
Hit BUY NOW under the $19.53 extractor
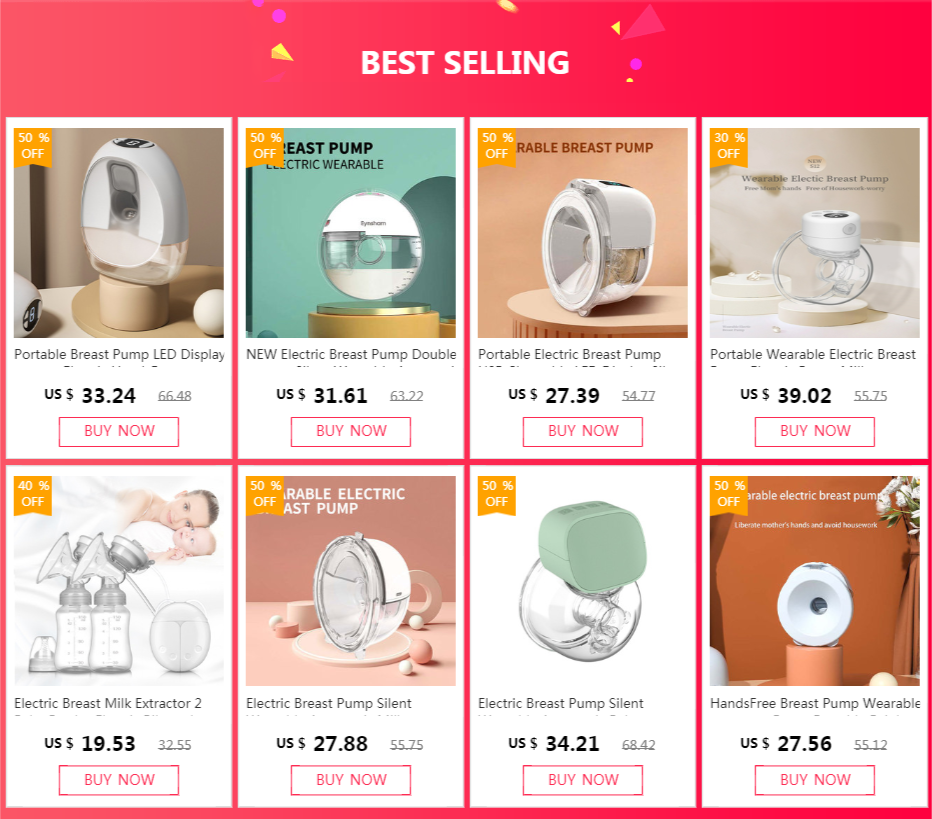(x=119, y=780)
